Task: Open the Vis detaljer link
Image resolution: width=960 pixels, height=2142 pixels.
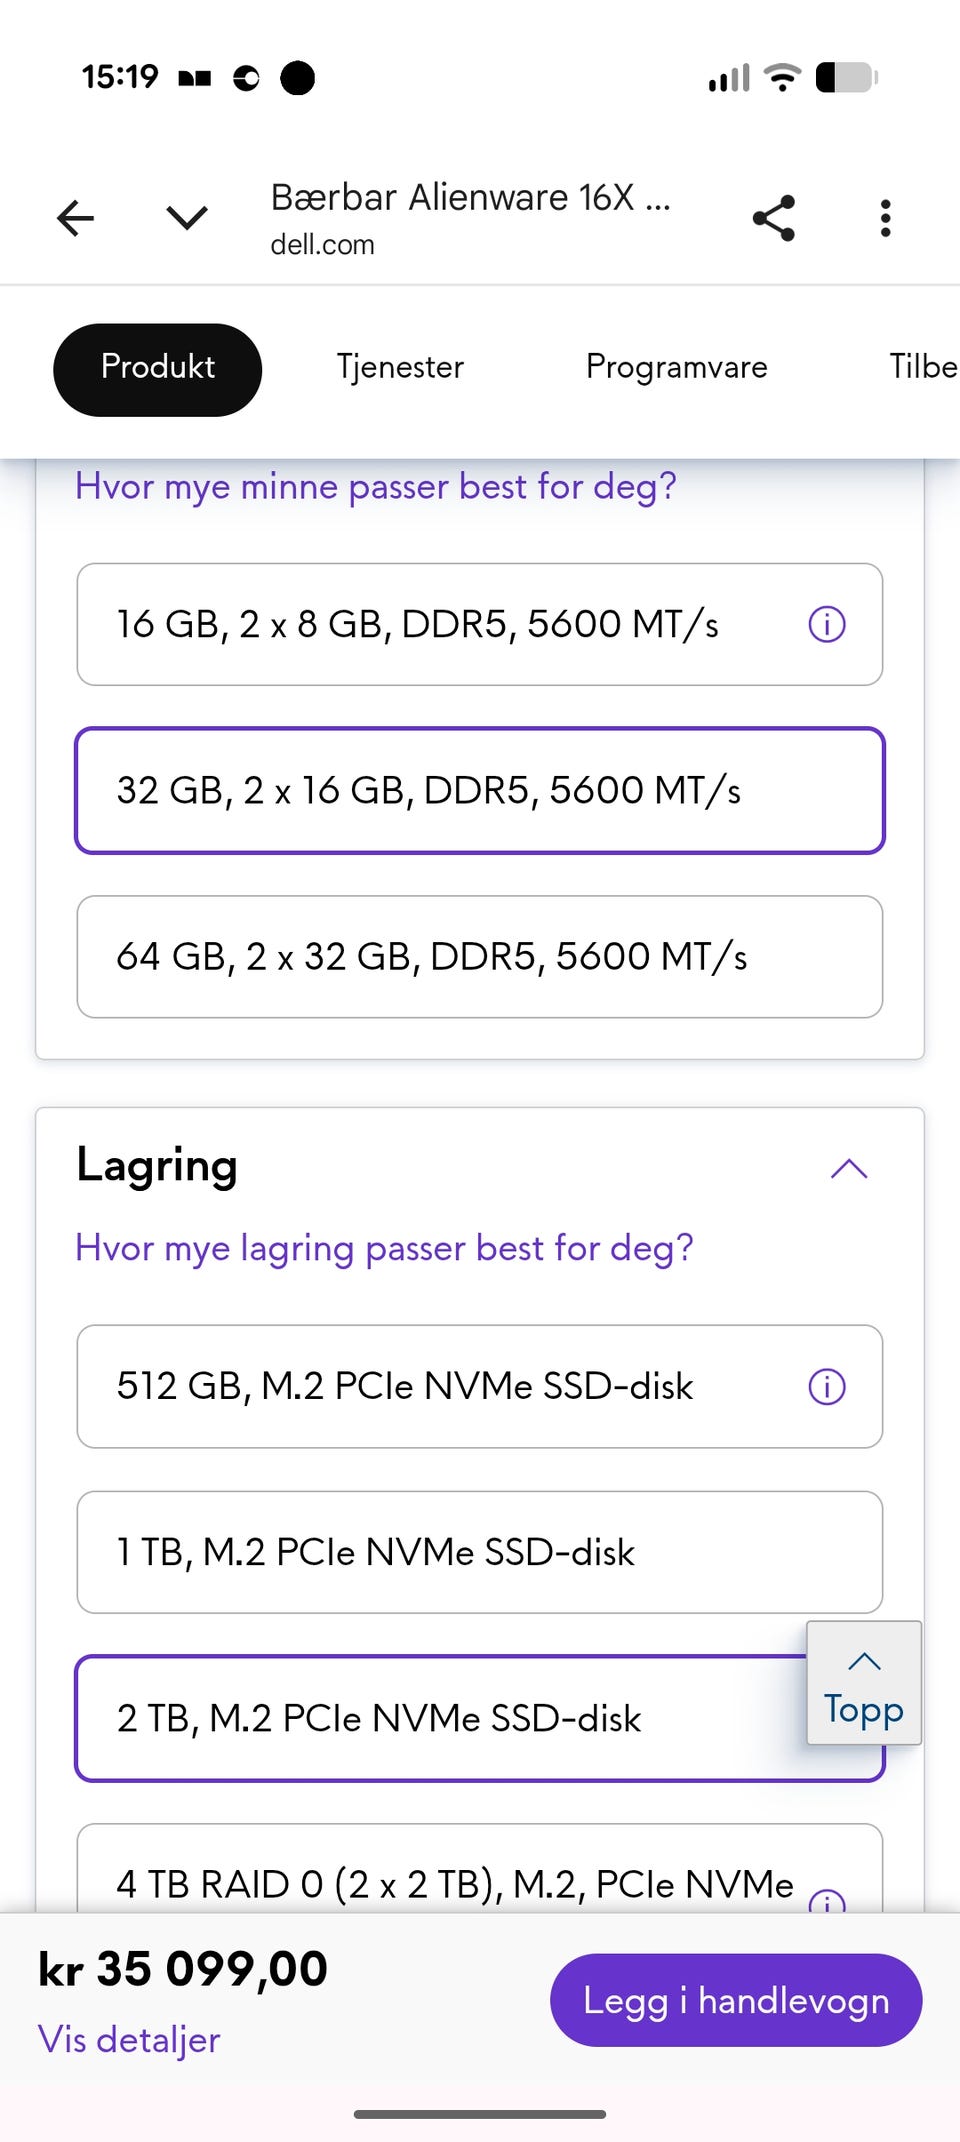Action: point(129,2040)
